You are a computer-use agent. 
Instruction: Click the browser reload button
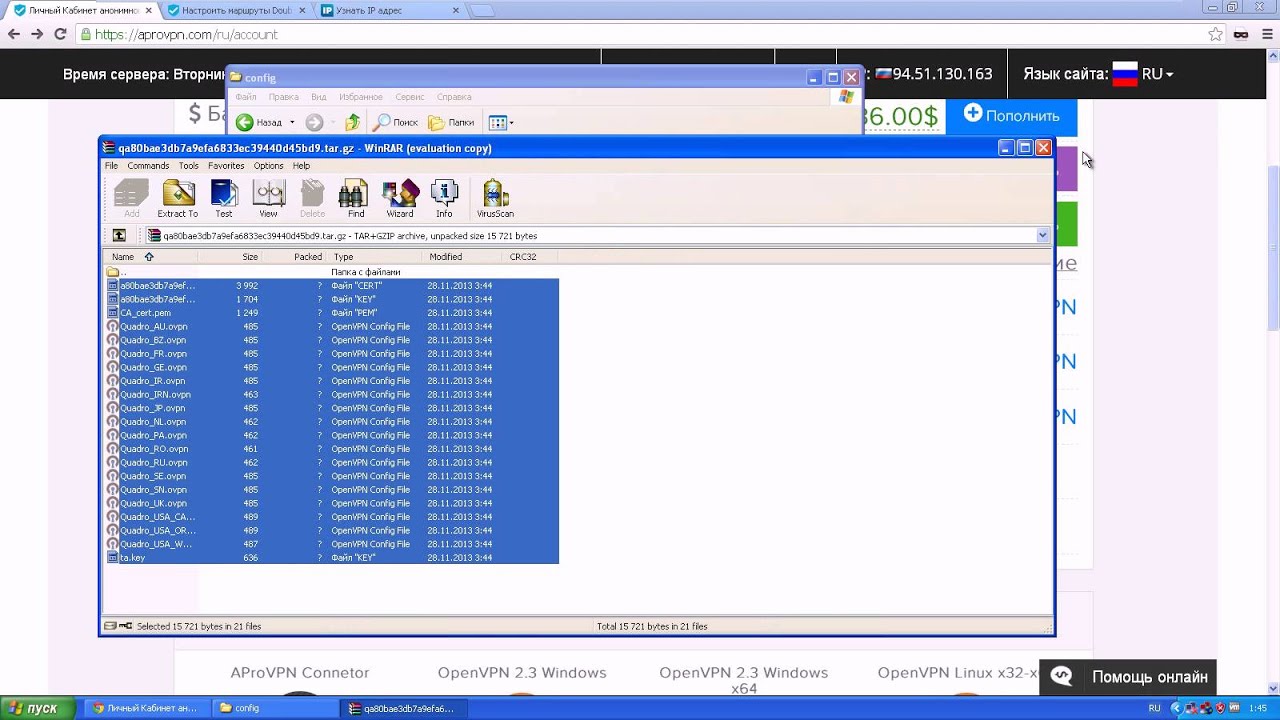pos(60,34)
